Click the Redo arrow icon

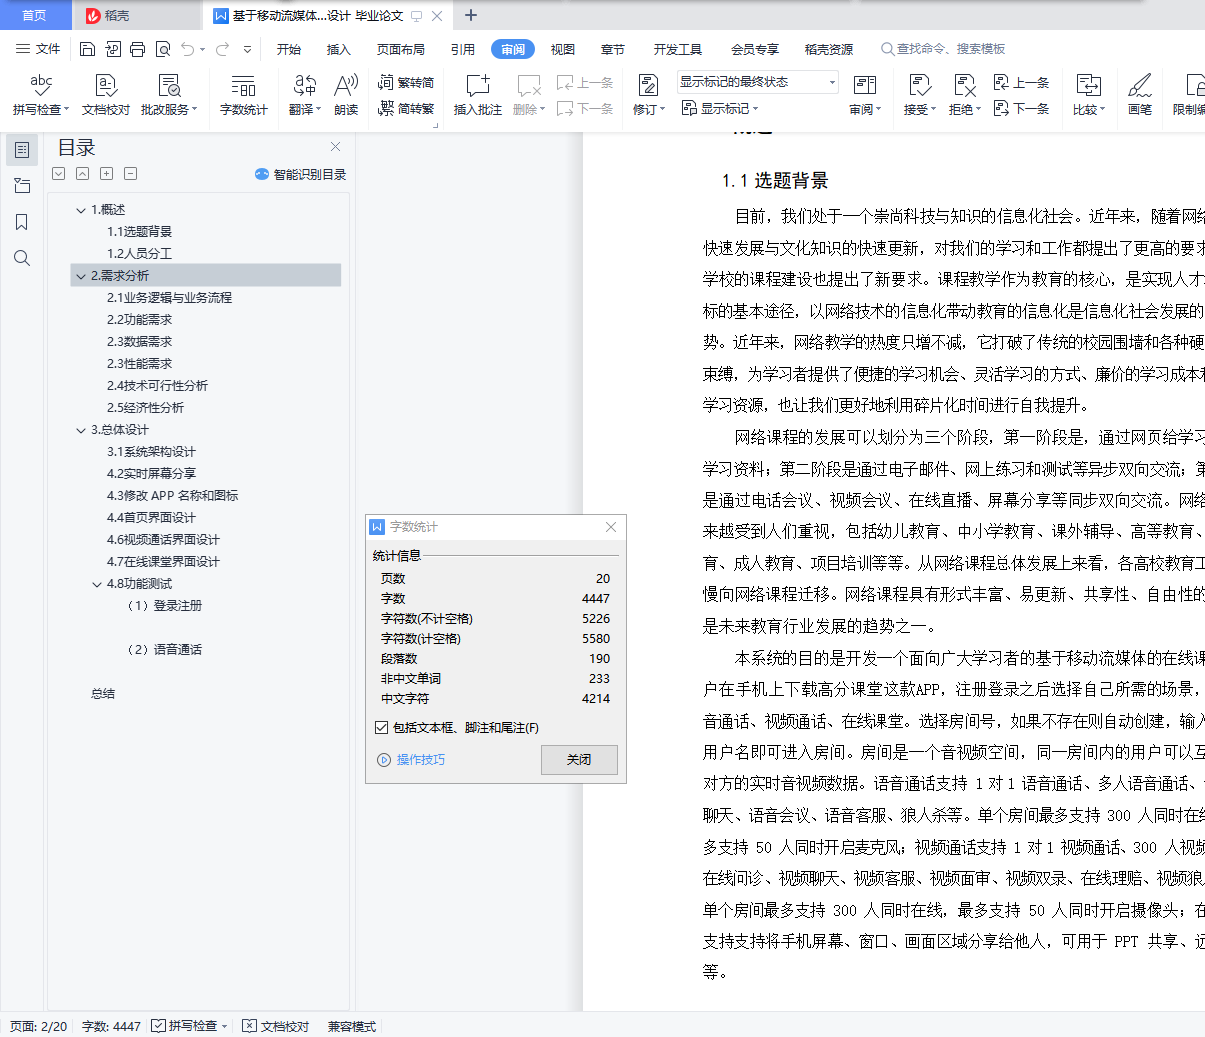point(222,49)
